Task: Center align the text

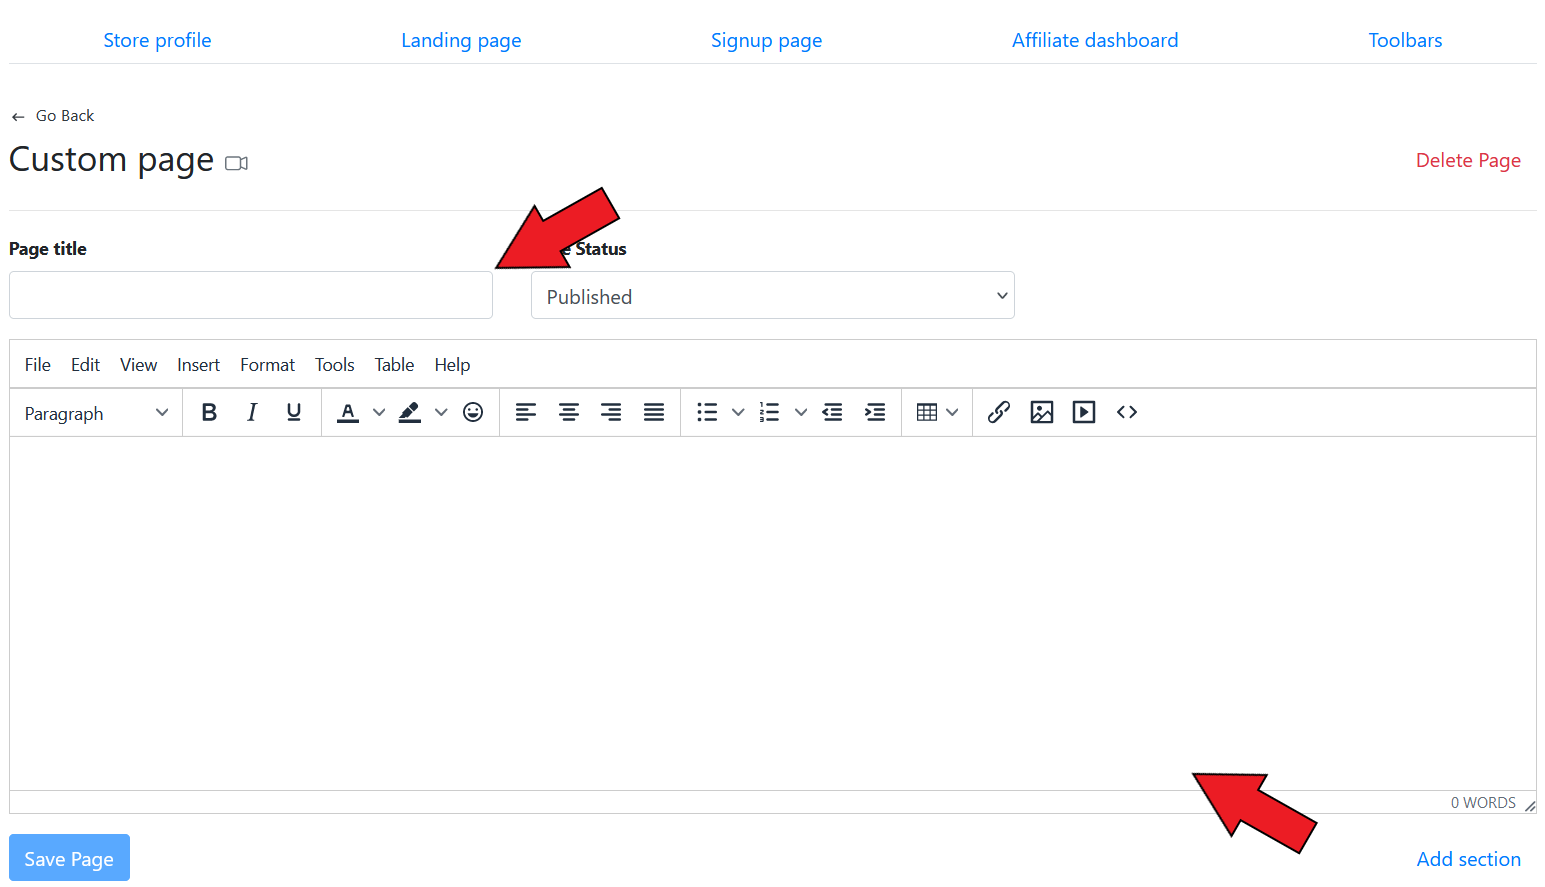Action: (x=569, y=412)
